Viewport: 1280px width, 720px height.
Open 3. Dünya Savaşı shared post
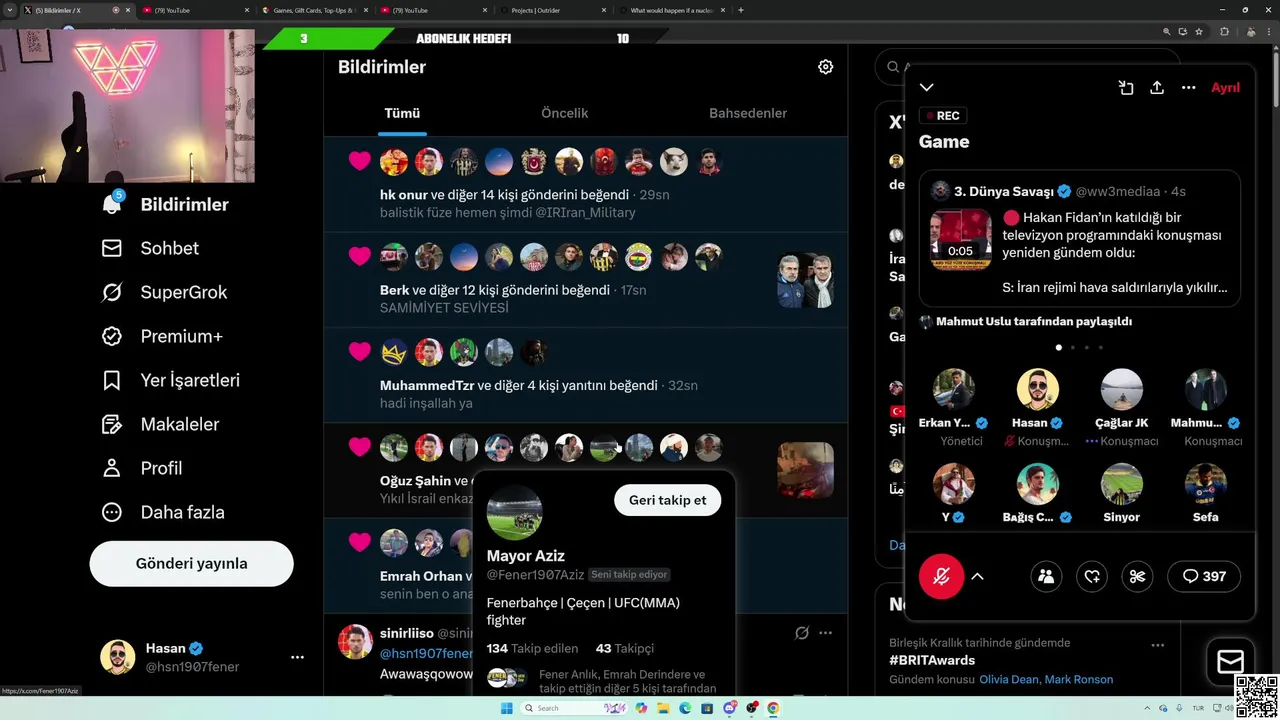[x=1080, y=238]
